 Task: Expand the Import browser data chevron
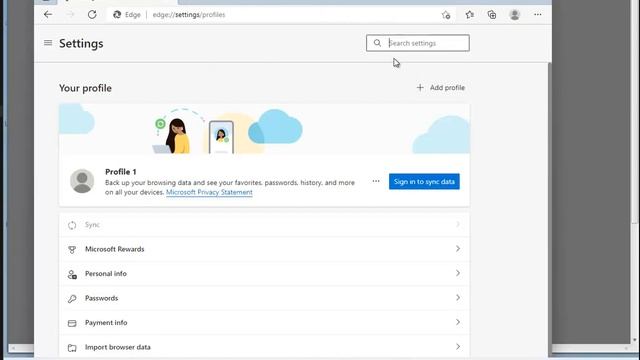458,347
